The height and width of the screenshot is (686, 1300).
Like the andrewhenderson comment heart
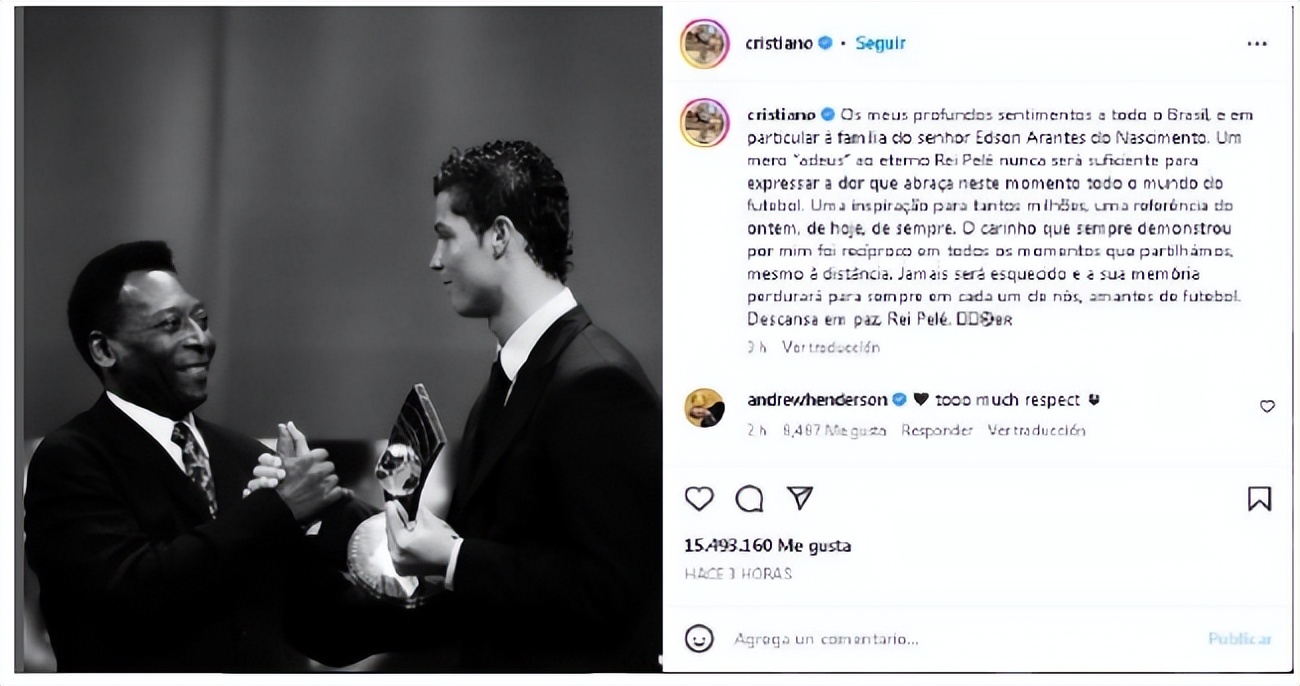pyautogui.click(x=1267, y=406)
